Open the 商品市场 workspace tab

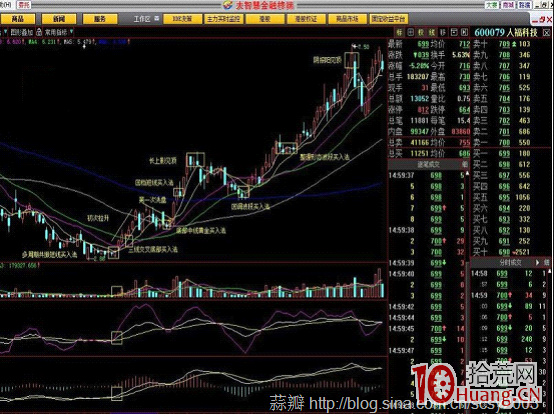point(347,19)
